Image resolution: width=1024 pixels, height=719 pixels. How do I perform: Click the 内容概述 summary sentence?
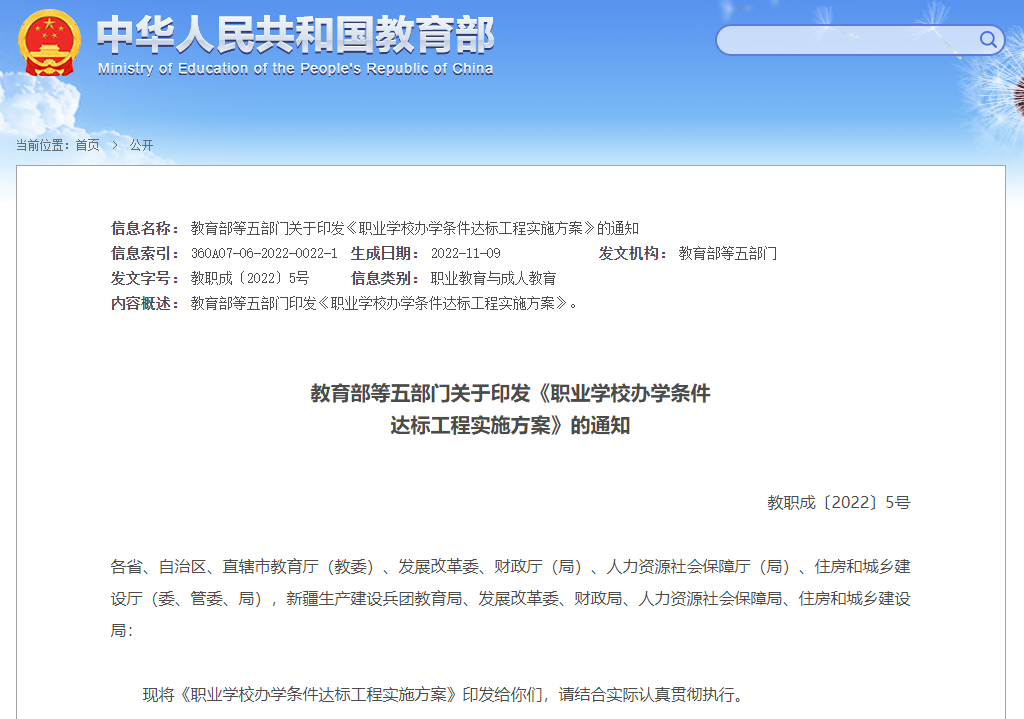[x=384, y=304]
